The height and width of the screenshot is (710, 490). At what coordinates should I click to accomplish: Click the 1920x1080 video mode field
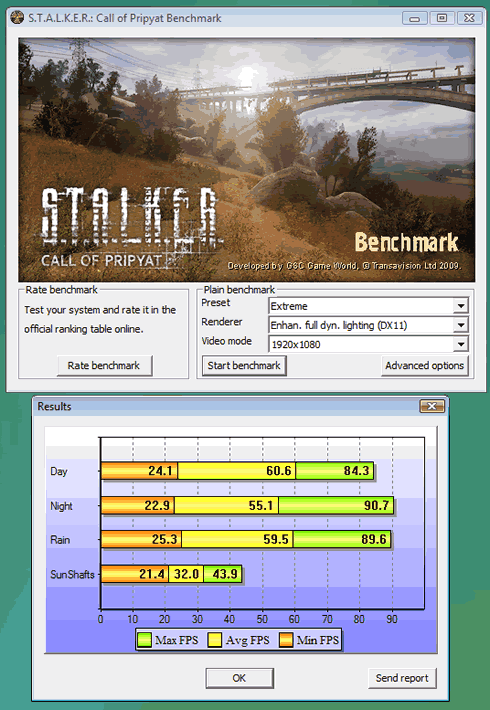click(x=361, y=345)
